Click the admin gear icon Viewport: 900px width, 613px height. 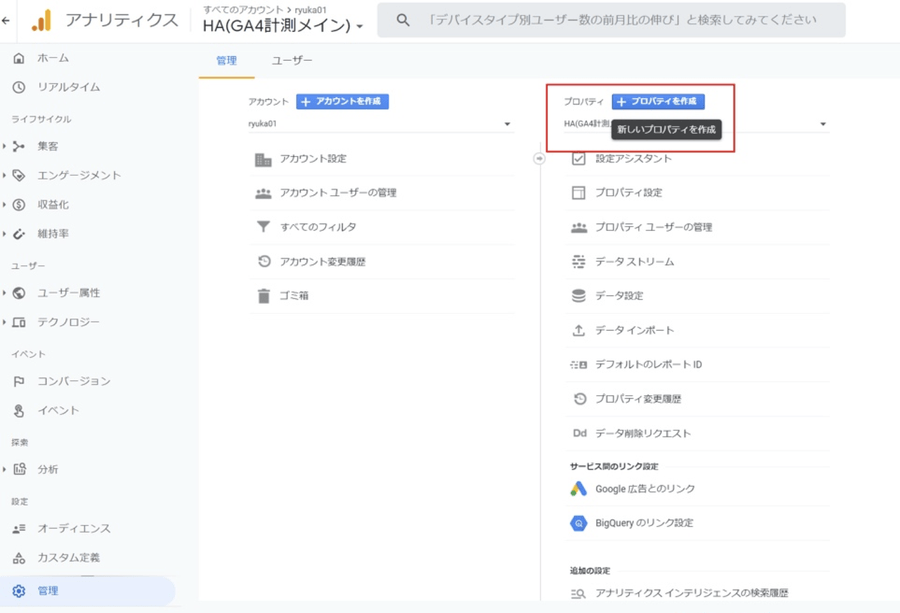click(x=19, y=591)
